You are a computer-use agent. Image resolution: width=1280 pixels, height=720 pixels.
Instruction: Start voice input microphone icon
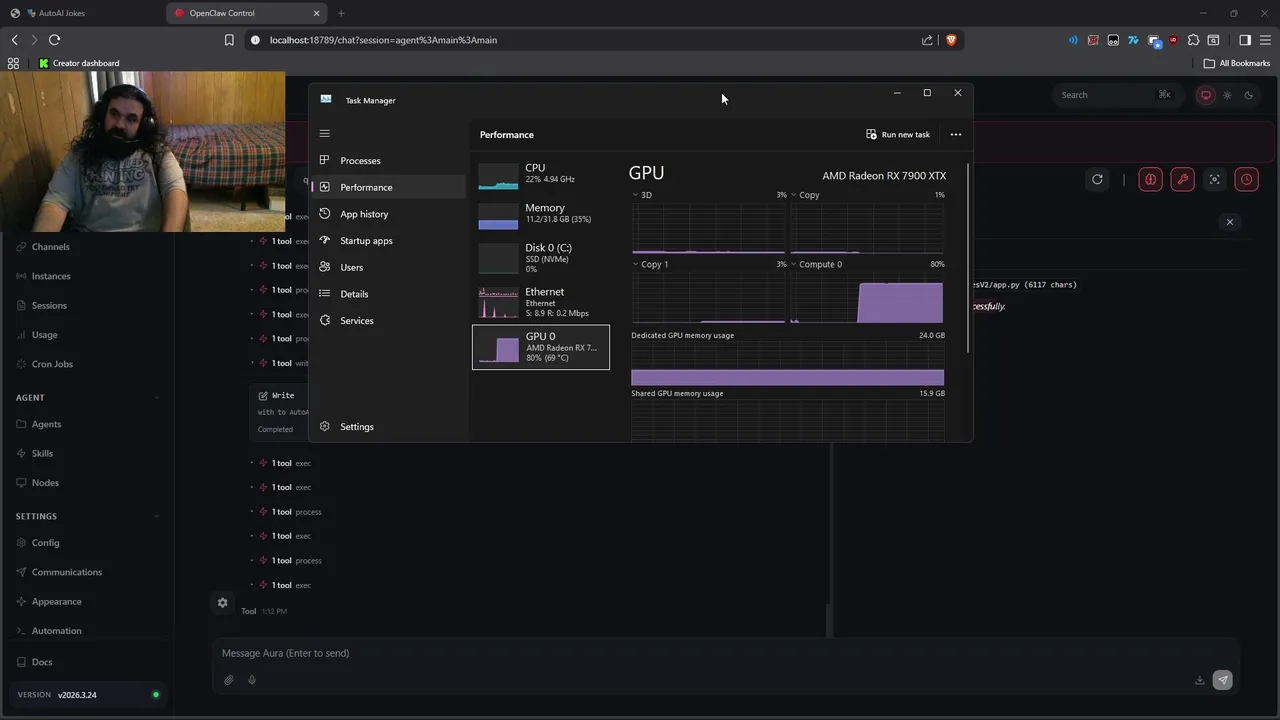[x=252, y=680]
